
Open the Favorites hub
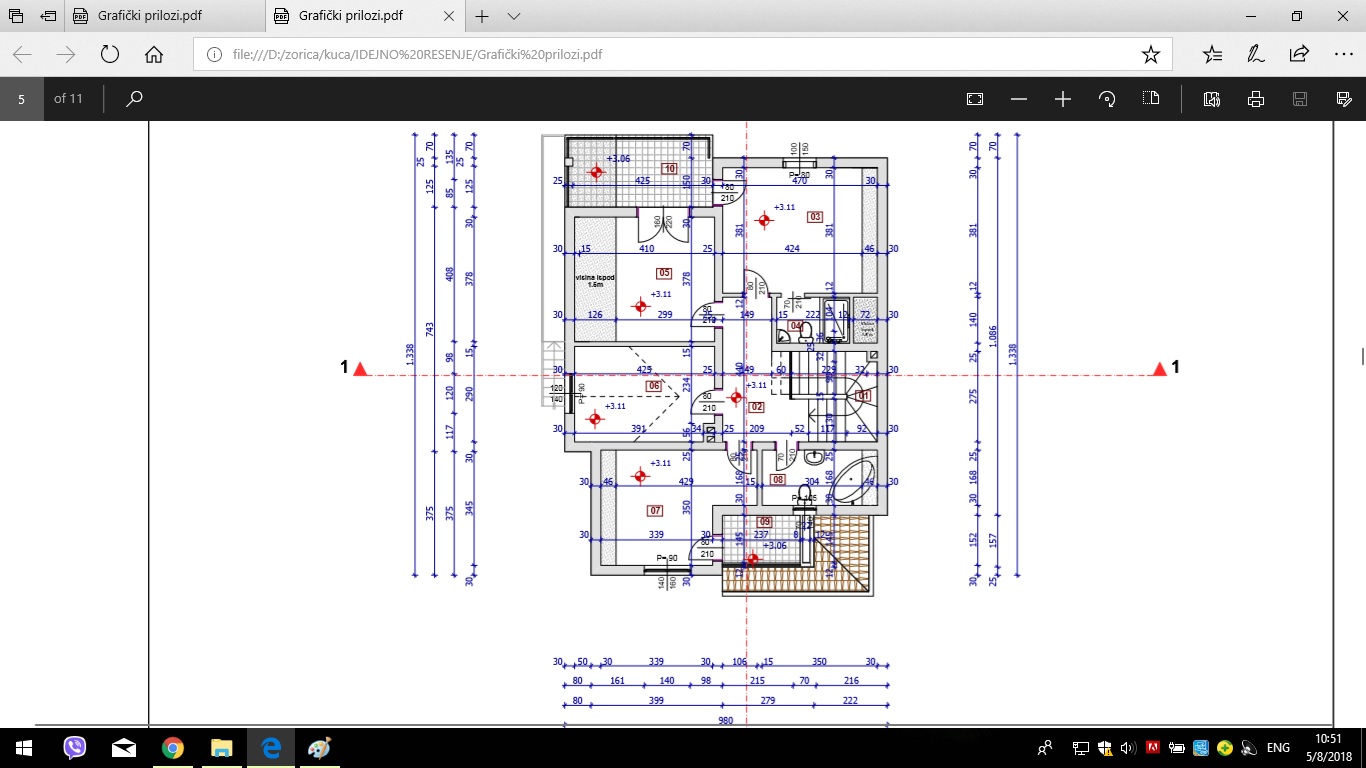(x=1212, y=54)
